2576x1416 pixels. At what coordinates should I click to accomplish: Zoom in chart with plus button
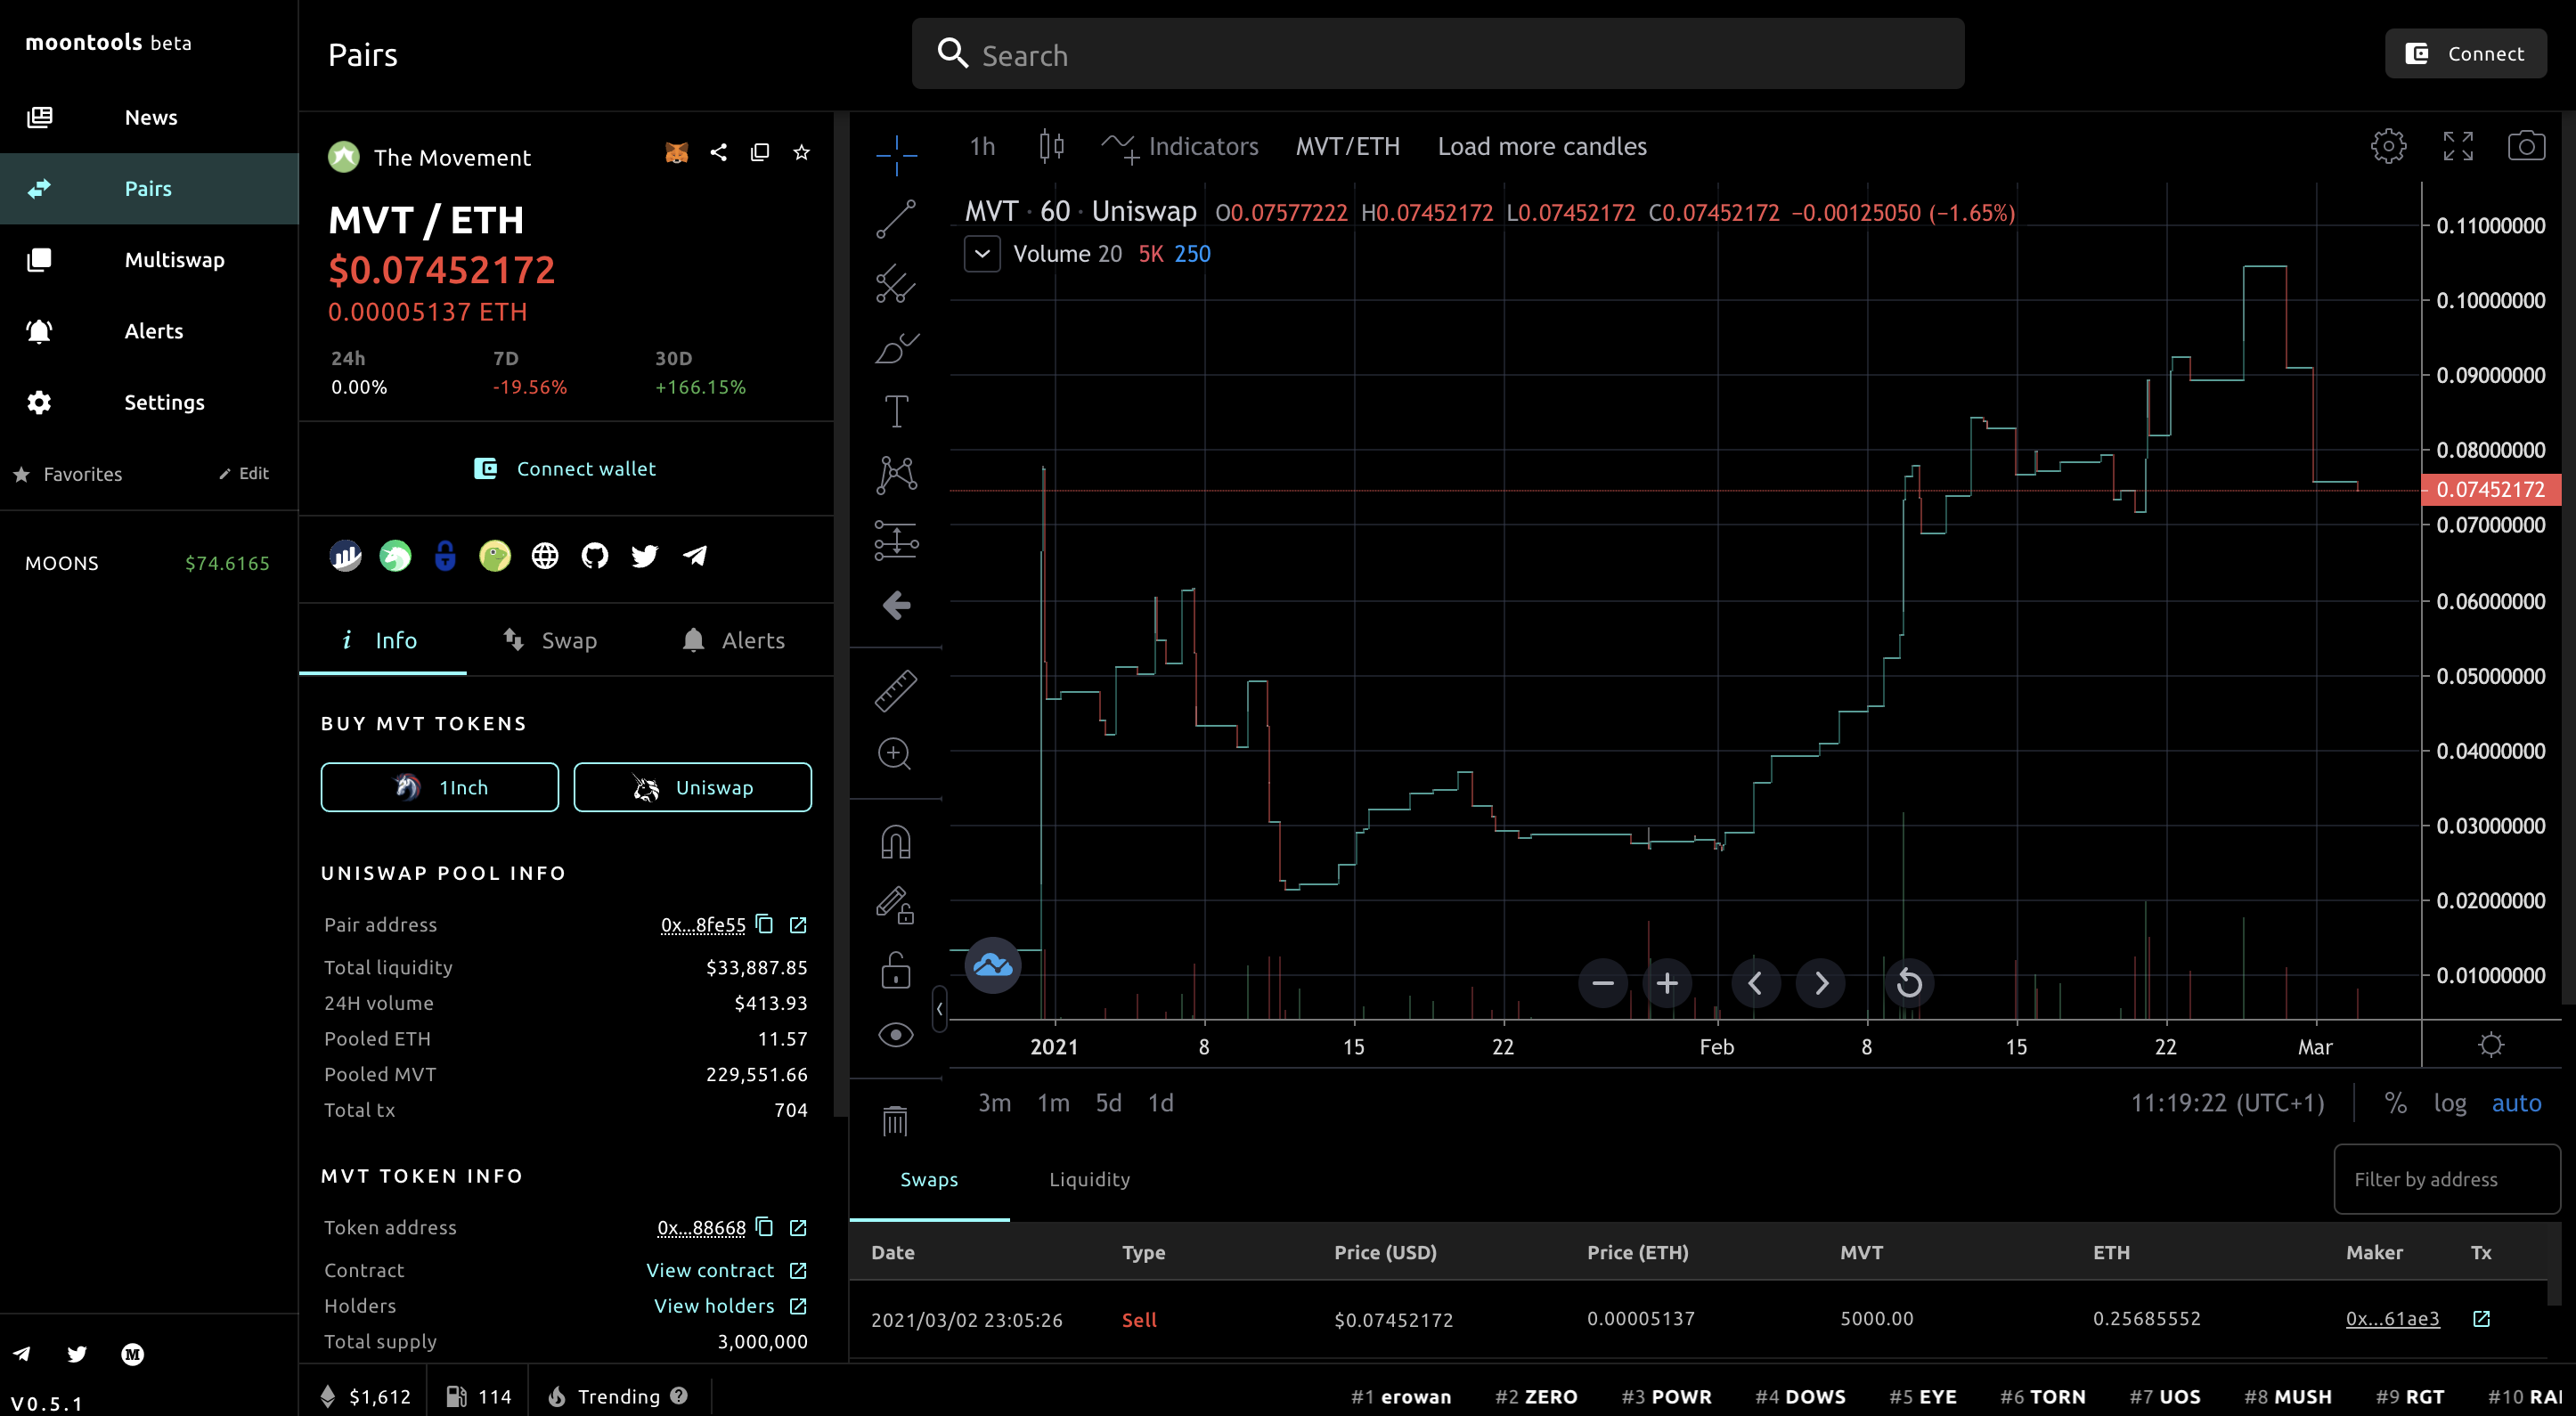coord(1667,983)
